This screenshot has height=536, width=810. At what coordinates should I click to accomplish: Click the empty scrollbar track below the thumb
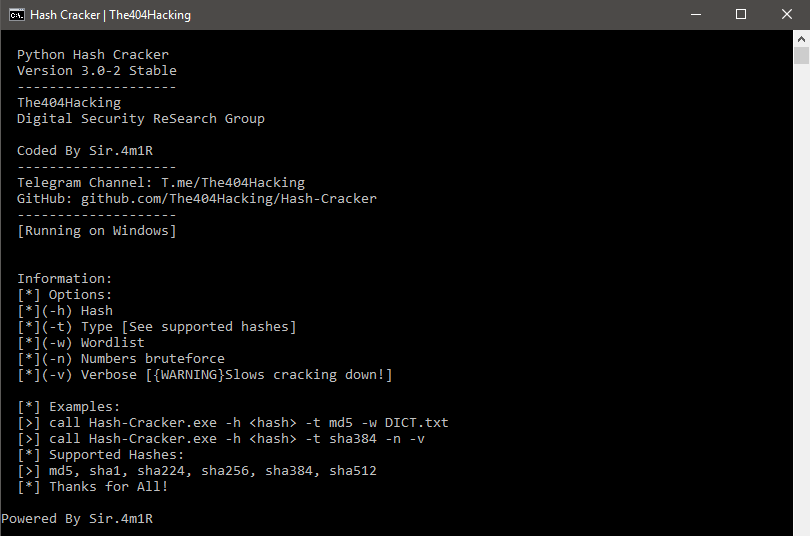801,299
